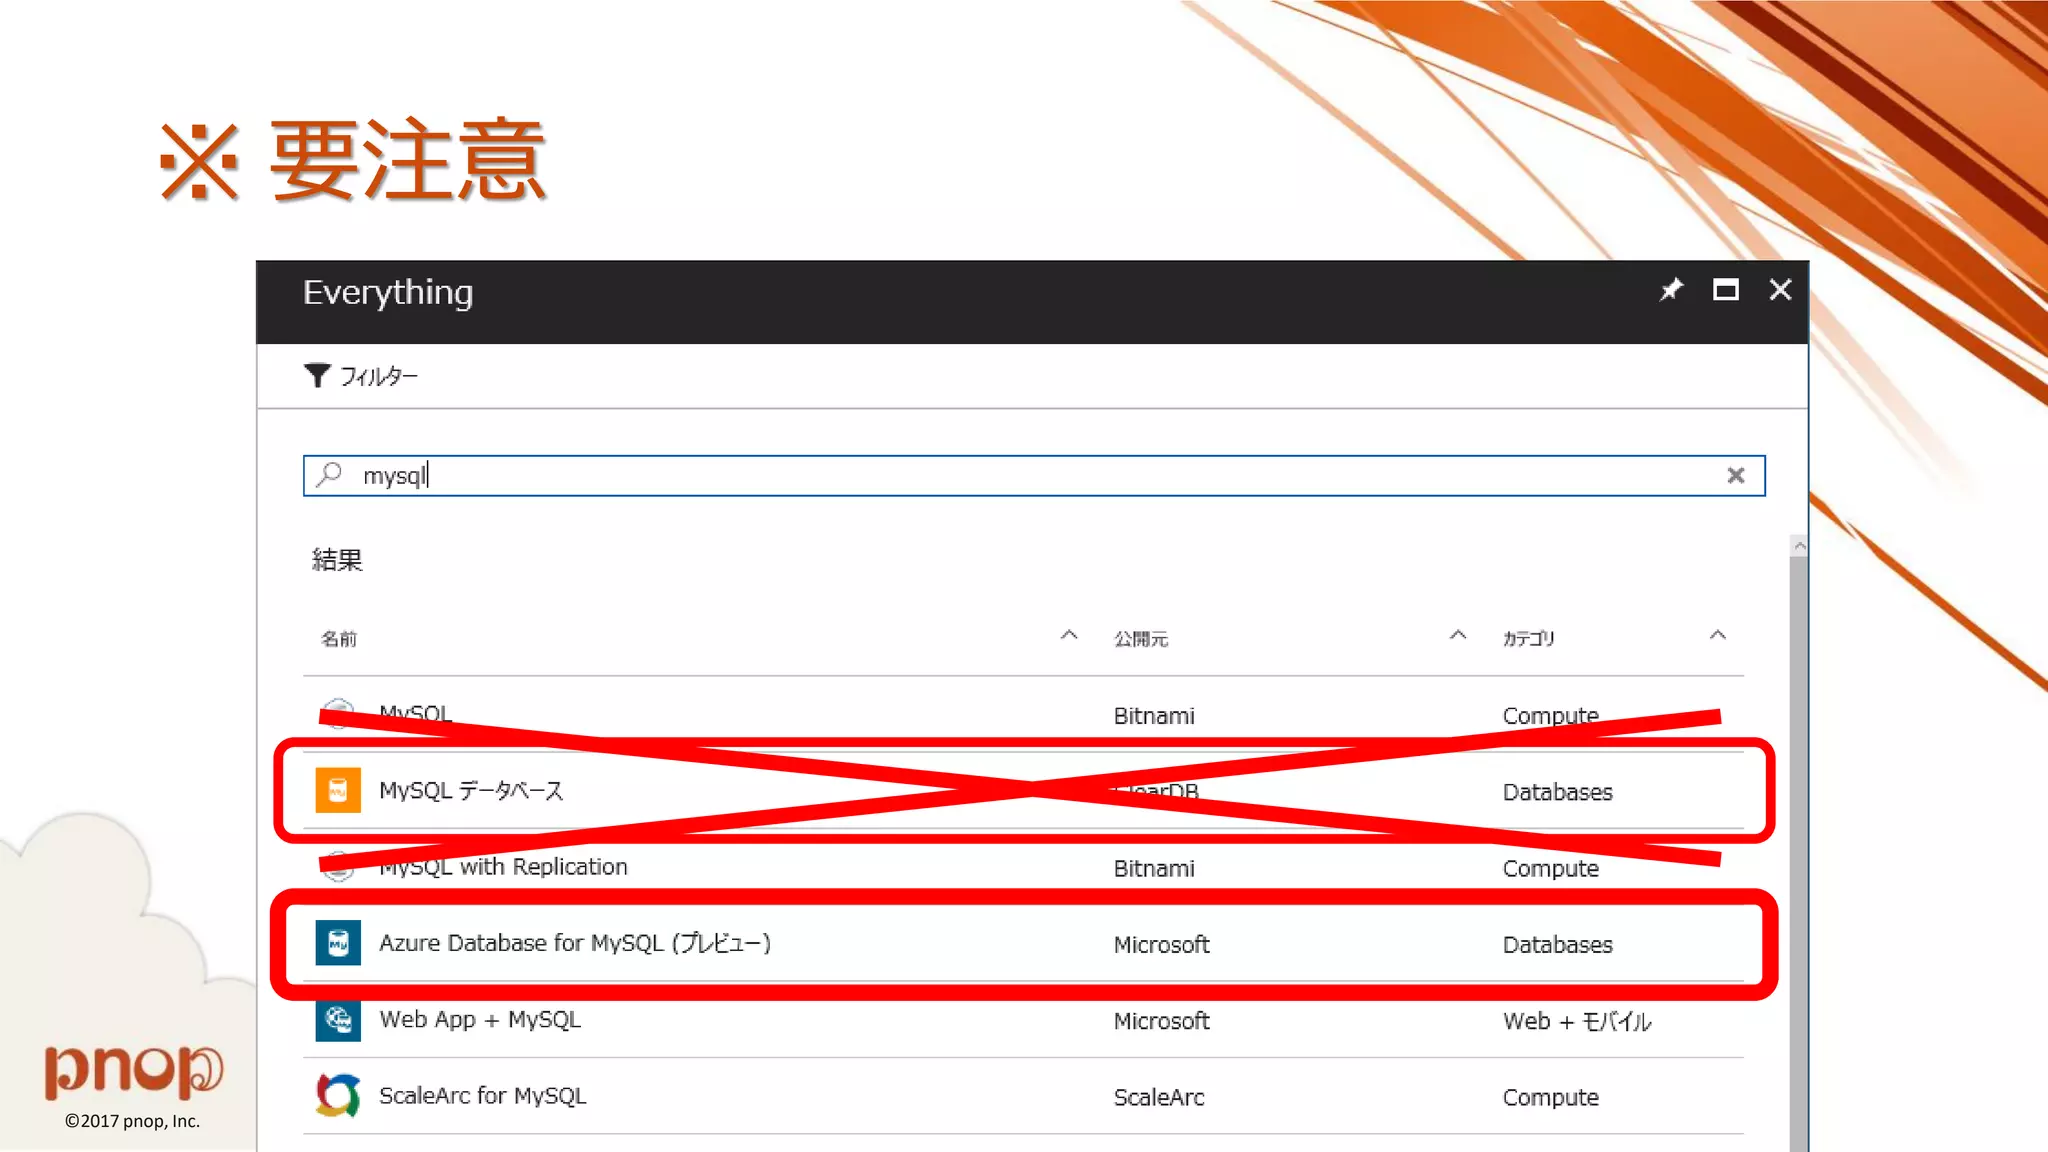This screenshot has width=2048, height=1152.
Task: Clear the mysql search text
Action: pyautogui.click(x=1736, y=476)
